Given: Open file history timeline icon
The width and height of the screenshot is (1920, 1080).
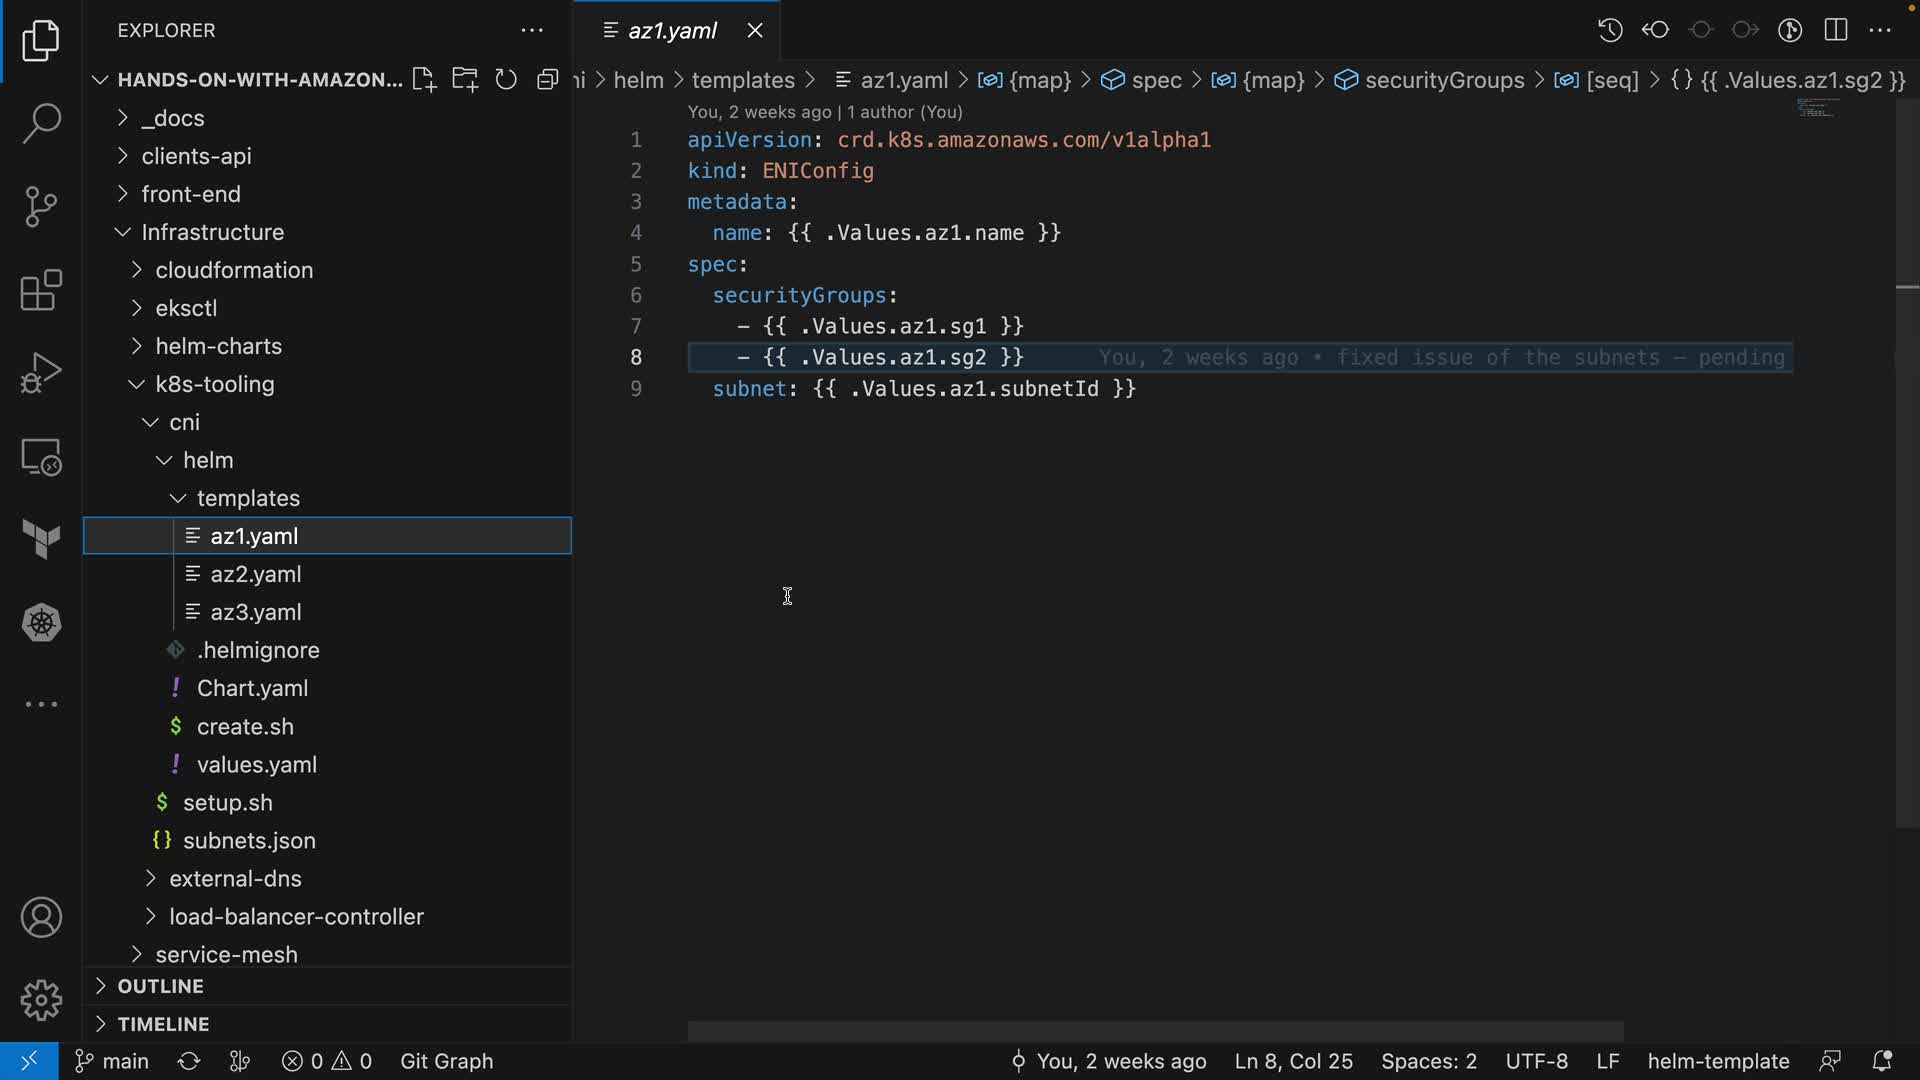Looking at the screenshot, I should point(1609,30).
